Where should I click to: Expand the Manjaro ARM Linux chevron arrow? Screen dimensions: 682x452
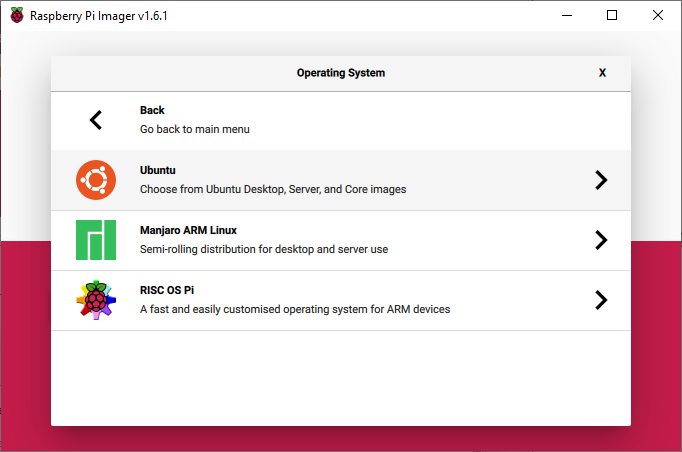[x=601, y=240]
